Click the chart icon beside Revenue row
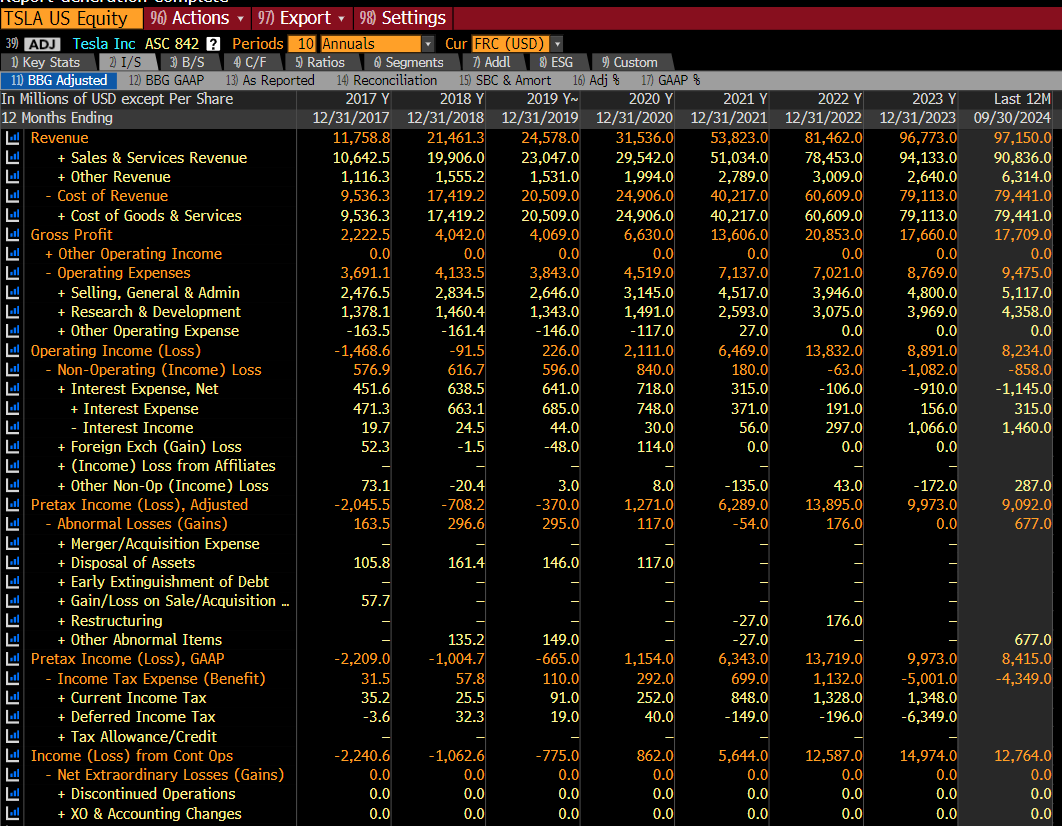Image resolution: width=1062 pixels, height=826 pixels. coord(12,137)
